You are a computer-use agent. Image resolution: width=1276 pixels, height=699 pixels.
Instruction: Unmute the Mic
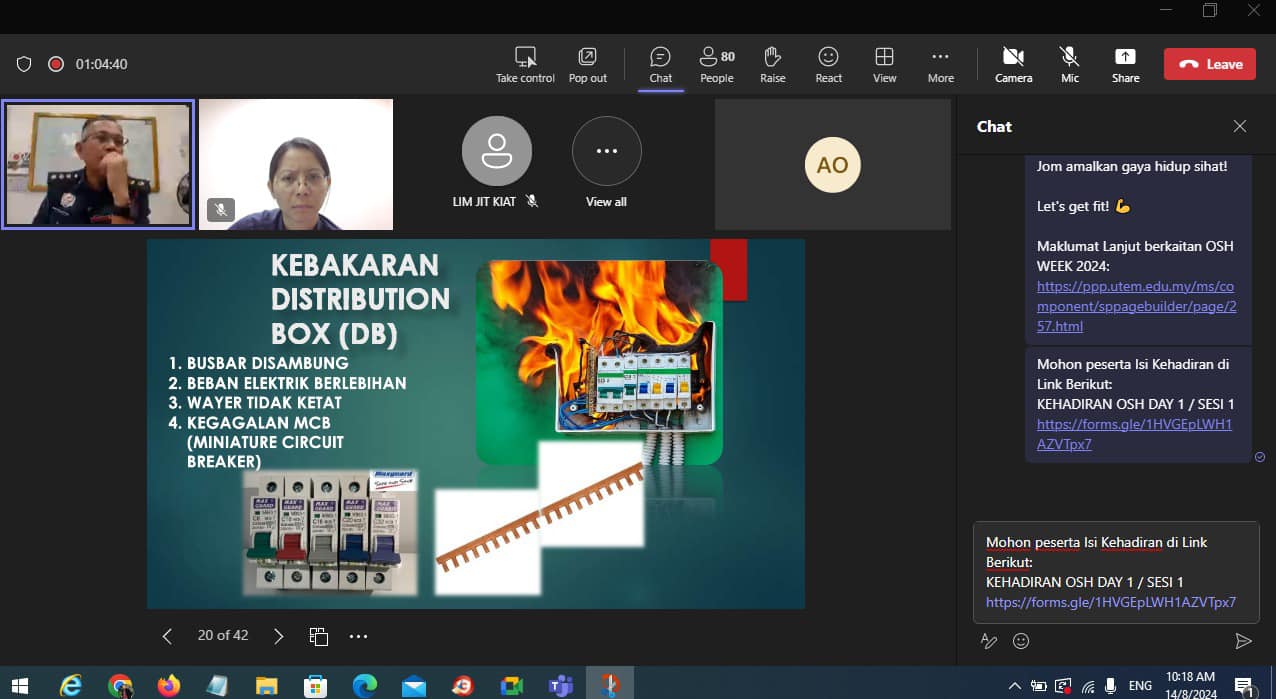[x=1069, y=64]
